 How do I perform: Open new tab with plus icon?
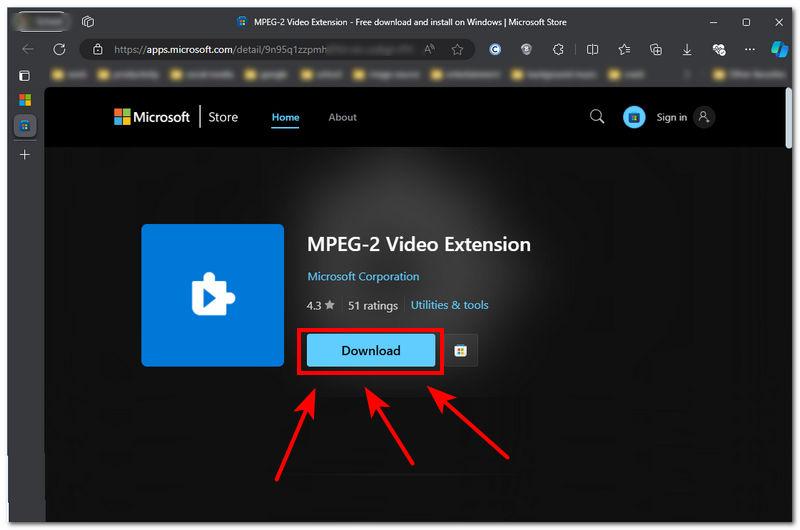(25, 154)
